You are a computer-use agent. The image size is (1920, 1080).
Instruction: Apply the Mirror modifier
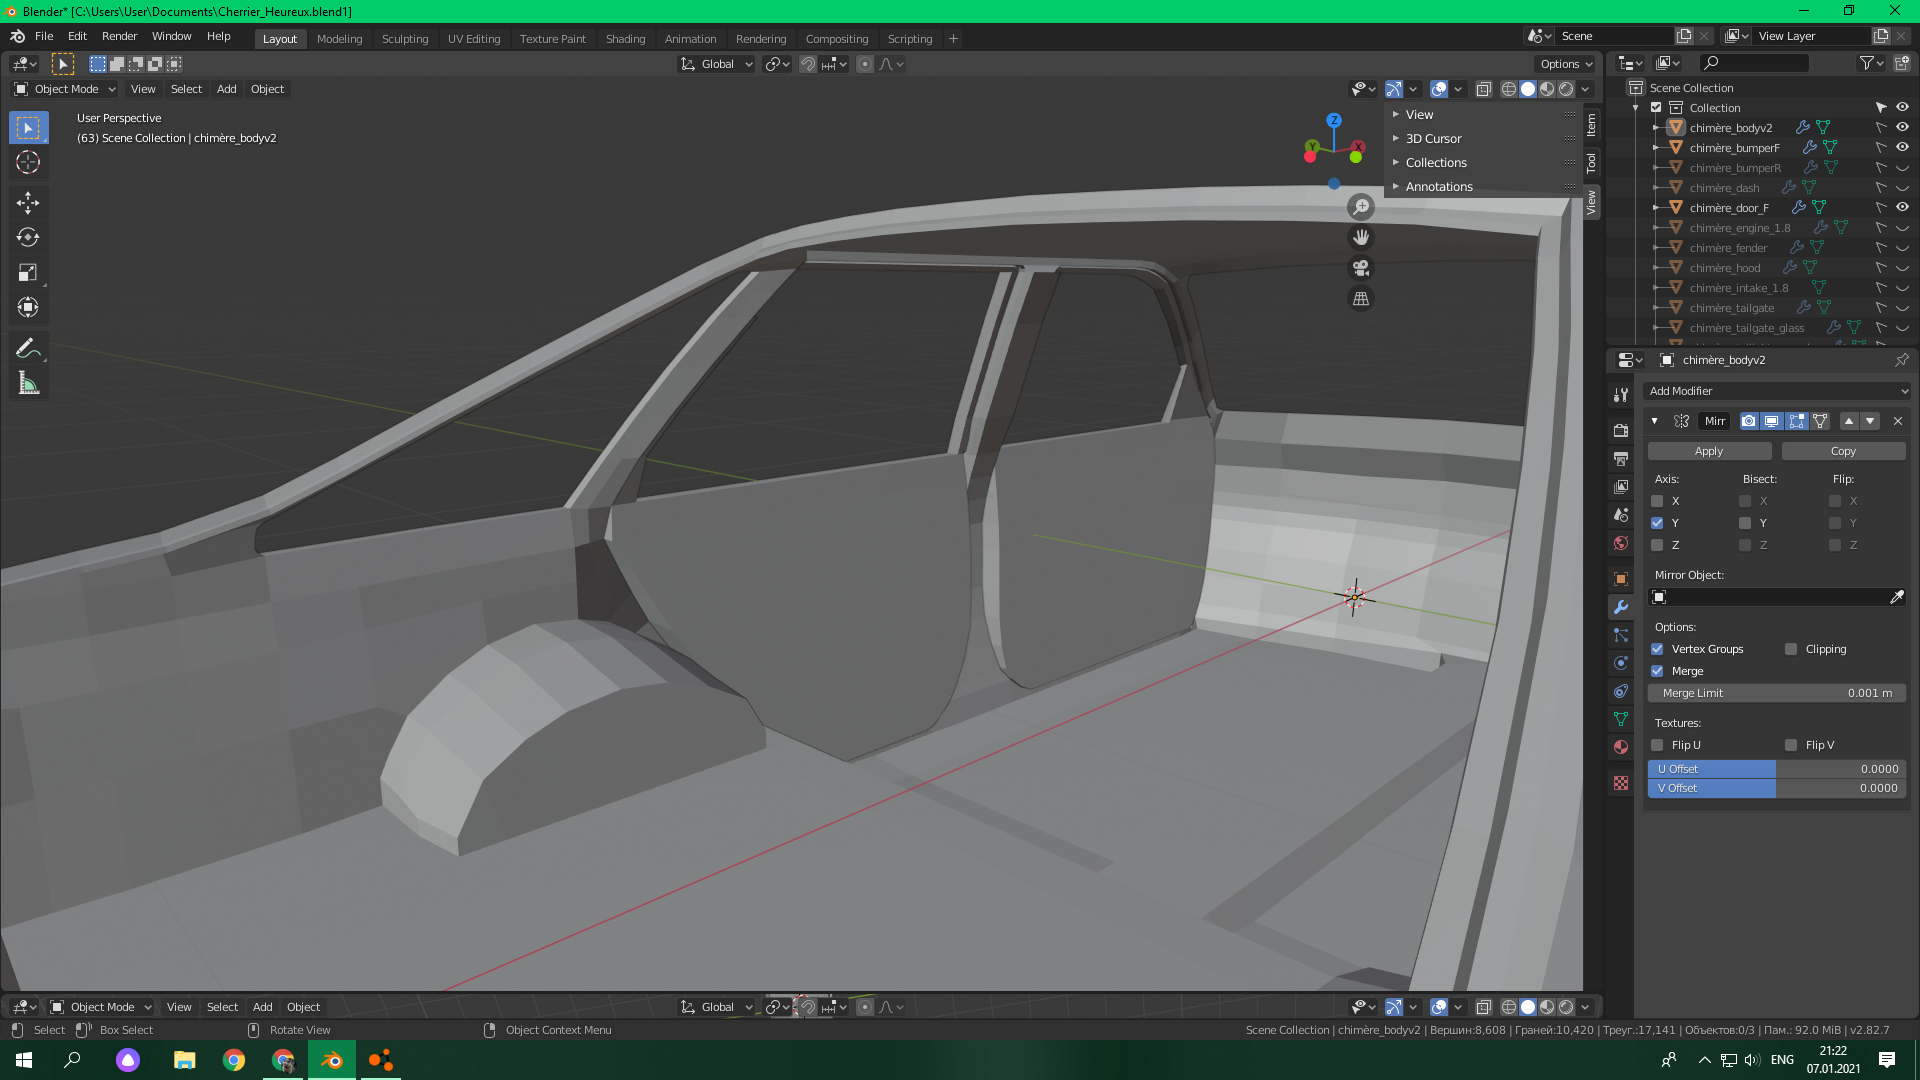1709,451
